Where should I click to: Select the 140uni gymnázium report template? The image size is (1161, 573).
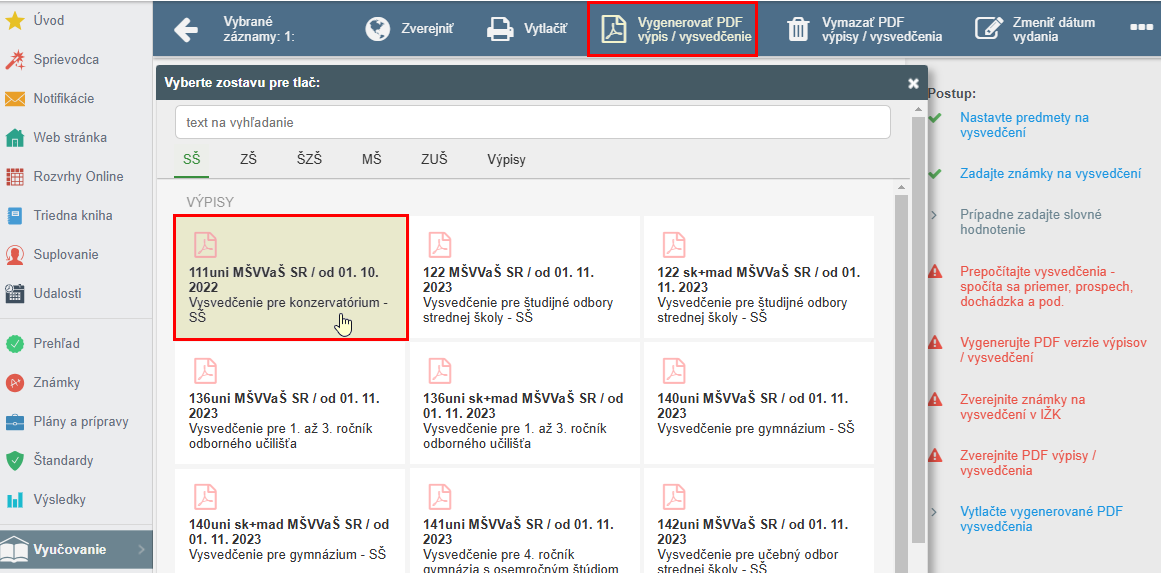(x=758, y=403)
